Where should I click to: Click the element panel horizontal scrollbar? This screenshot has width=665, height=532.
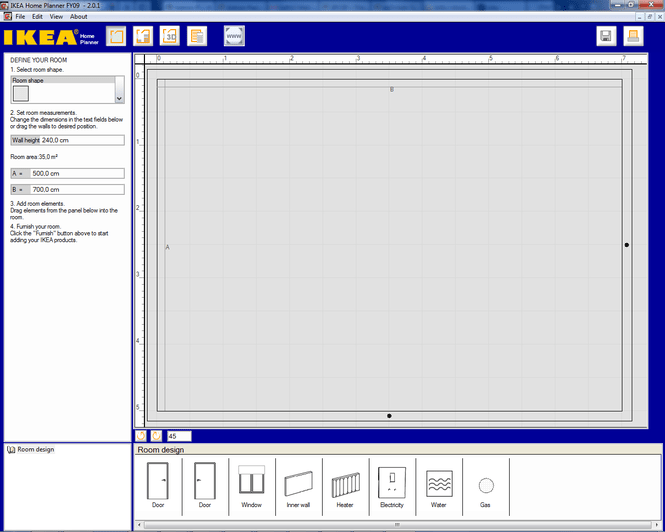[397, 525]
